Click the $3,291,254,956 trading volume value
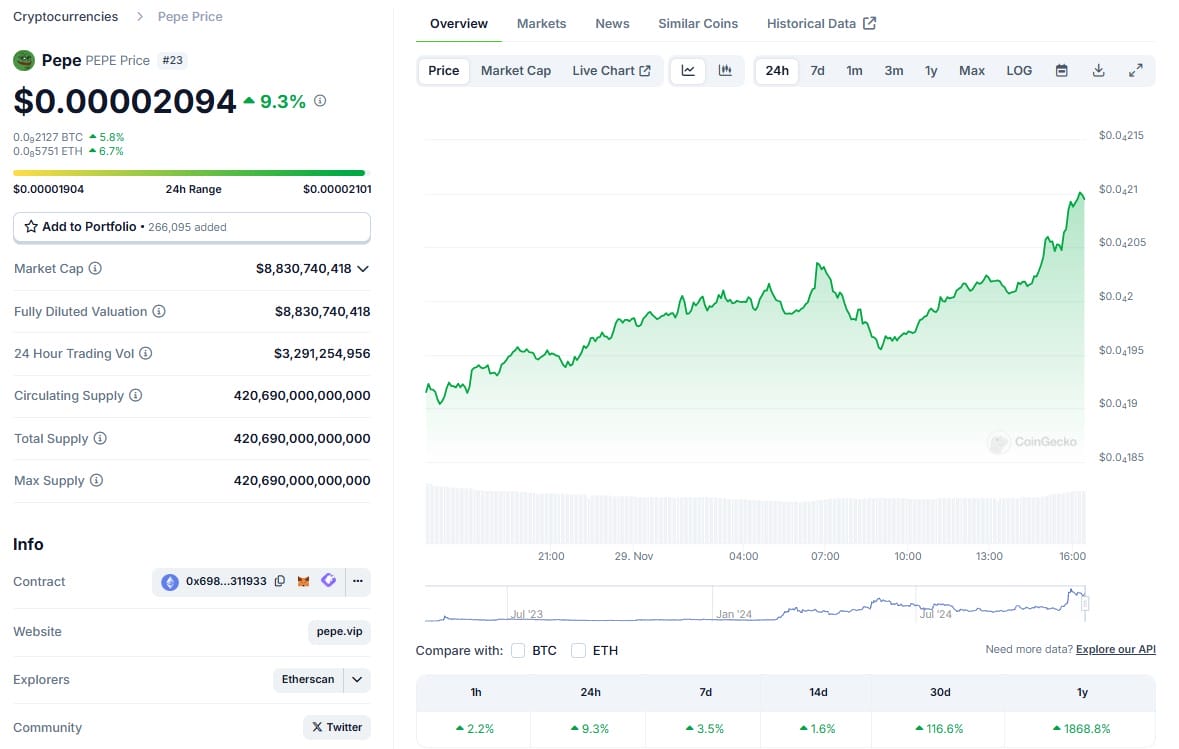Image resolution: width=1179 pixels, height=749 pixels. pos(322,353)
